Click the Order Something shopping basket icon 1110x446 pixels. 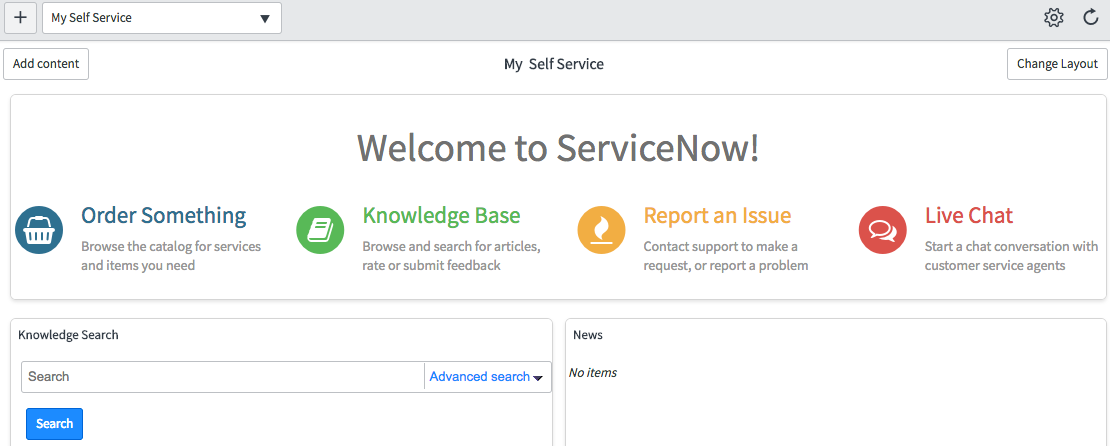click(39, 230)
